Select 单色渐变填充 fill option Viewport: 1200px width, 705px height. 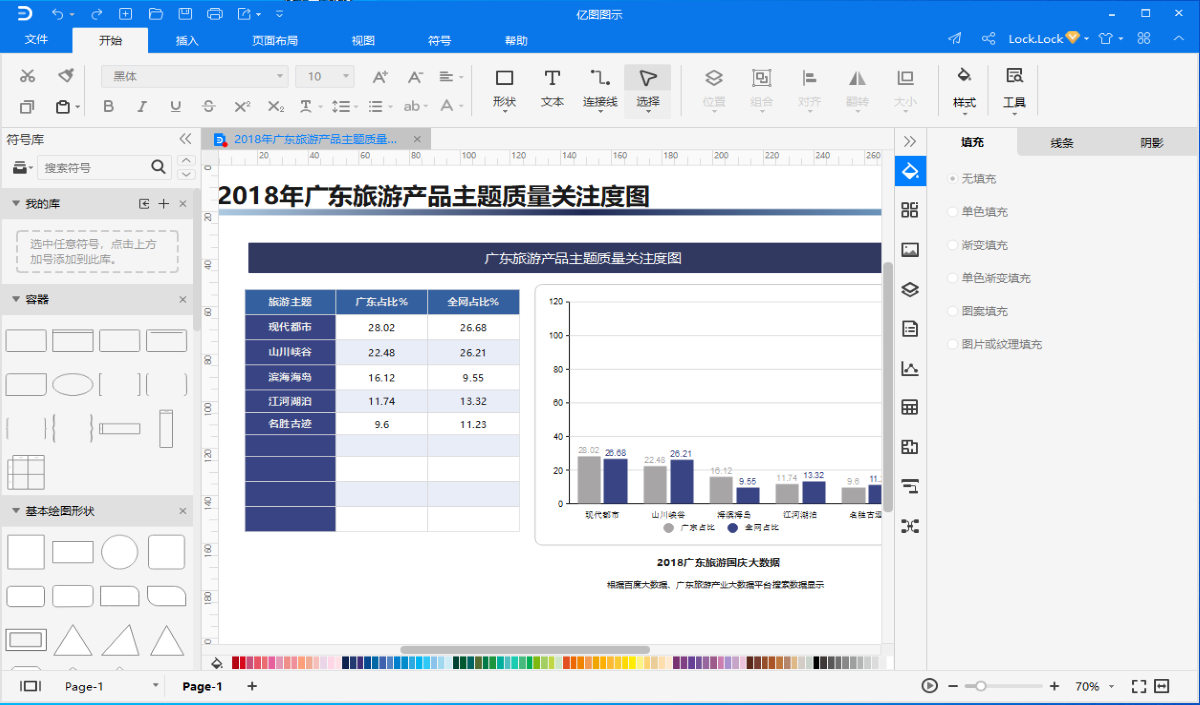pyautogui.click(x=989, y=278)
